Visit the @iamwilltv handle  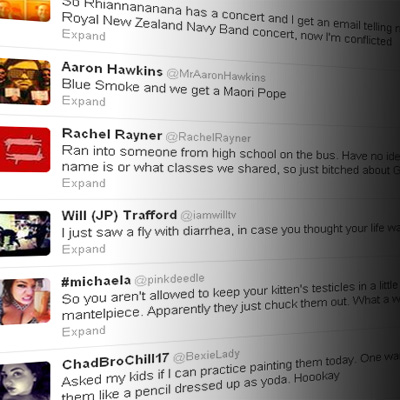click(208, 215)
